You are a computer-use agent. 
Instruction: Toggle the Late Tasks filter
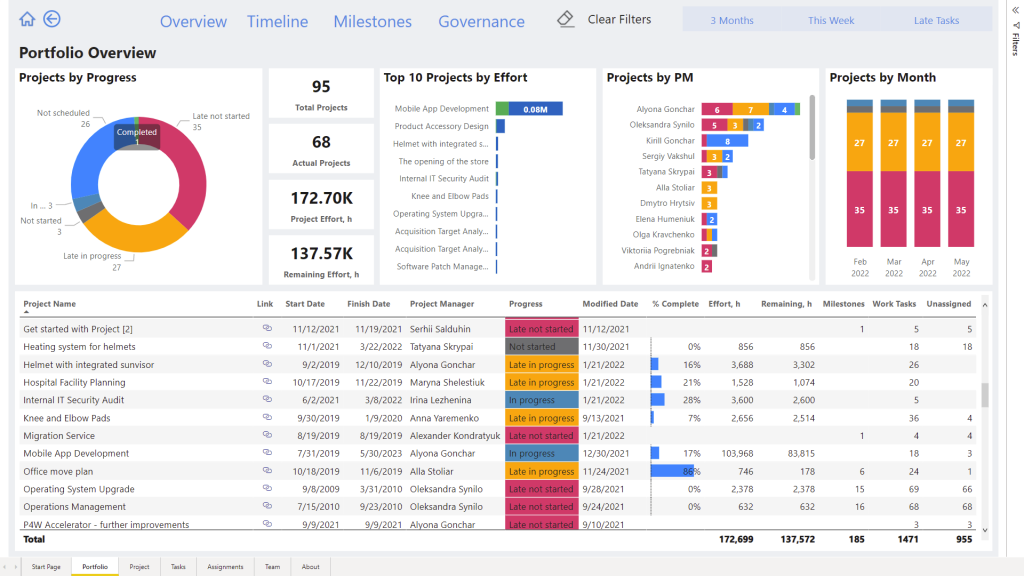click(x=937, y=18)
